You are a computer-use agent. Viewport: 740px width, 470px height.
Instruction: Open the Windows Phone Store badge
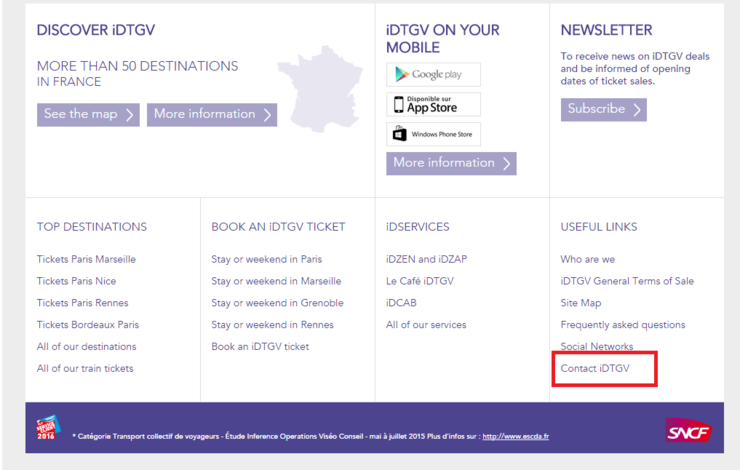(x=433, y=134)
